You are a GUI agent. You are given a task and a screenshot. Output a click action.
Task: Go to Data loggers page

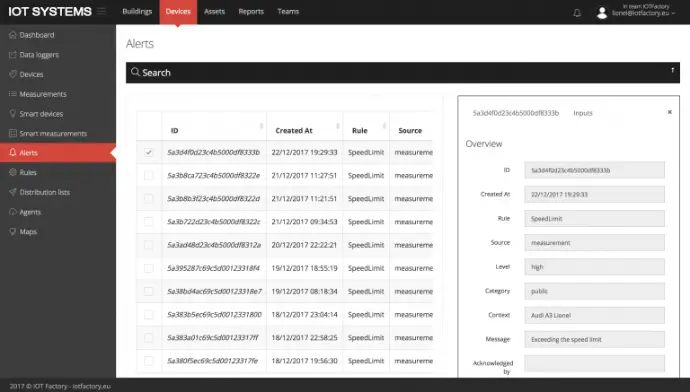39,55
